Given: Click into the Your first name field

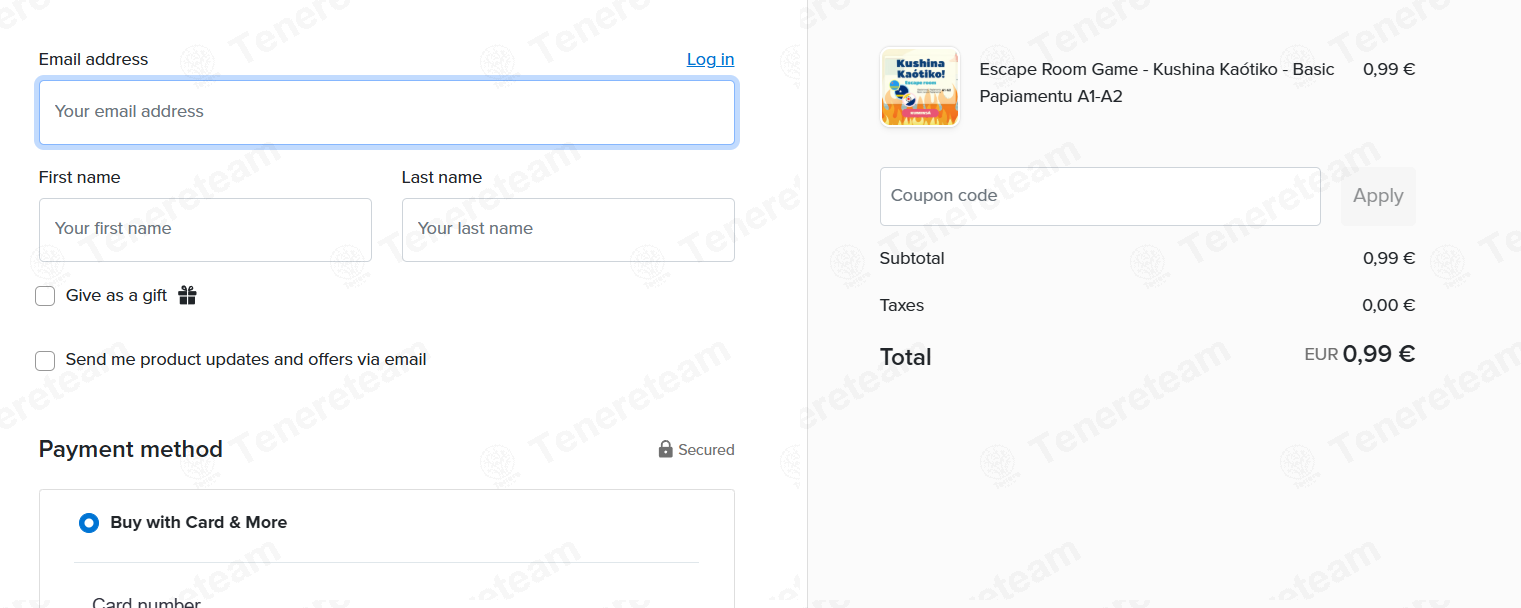Looking at the screenshot, I should pos(205,230).
